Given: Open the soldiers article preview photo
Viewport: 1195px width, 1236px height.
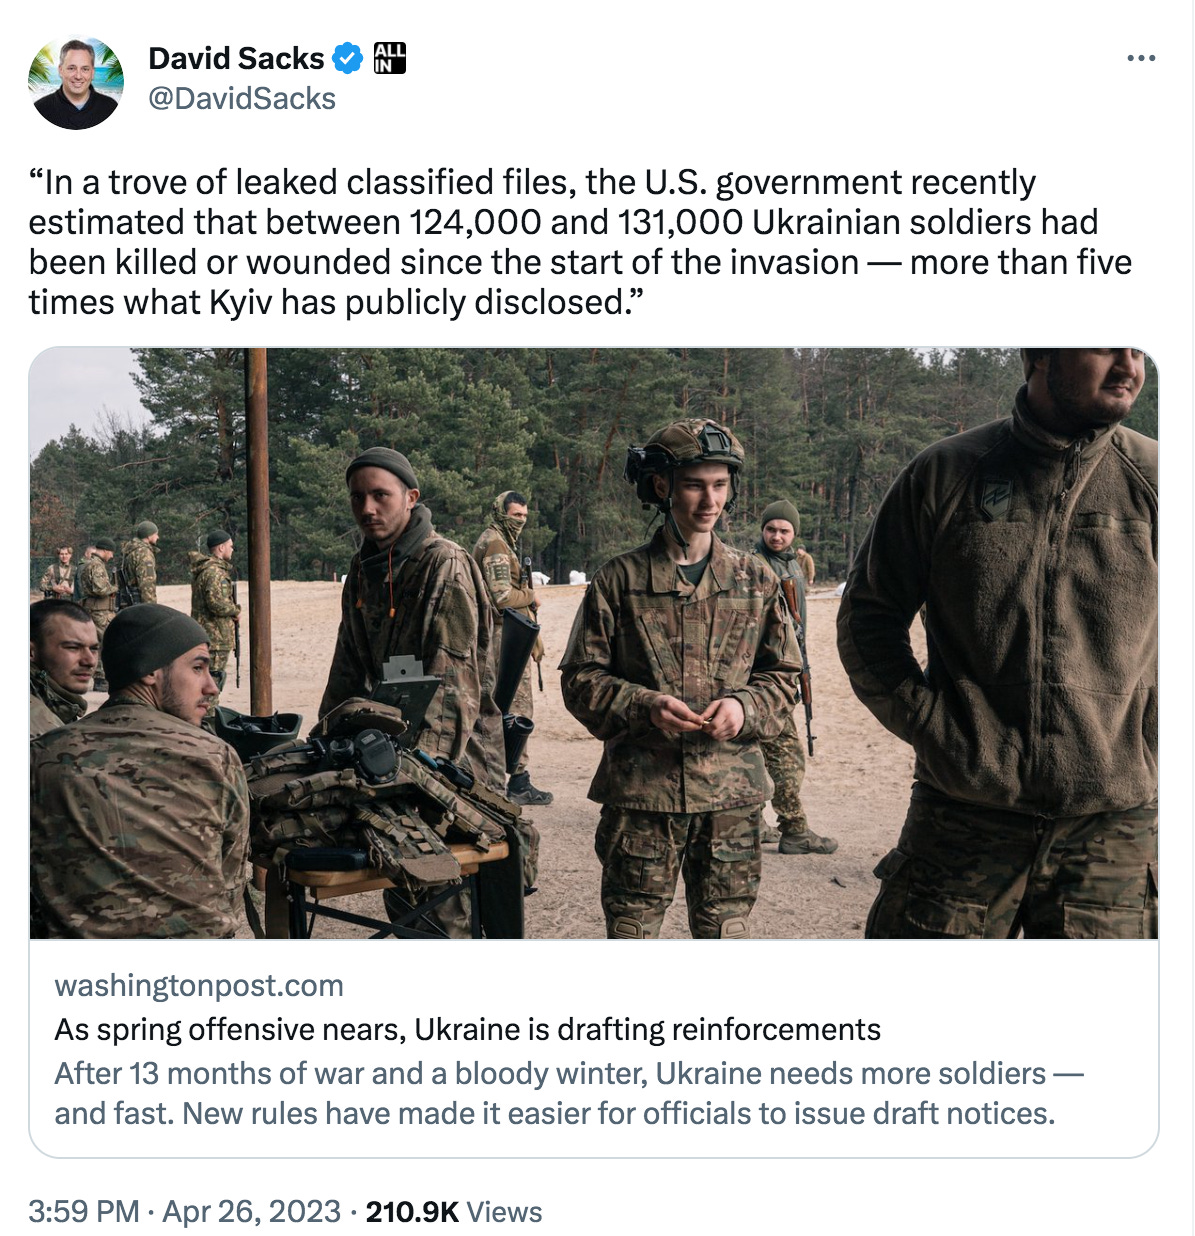Looking at the screenshot, I should coord(594,644).
